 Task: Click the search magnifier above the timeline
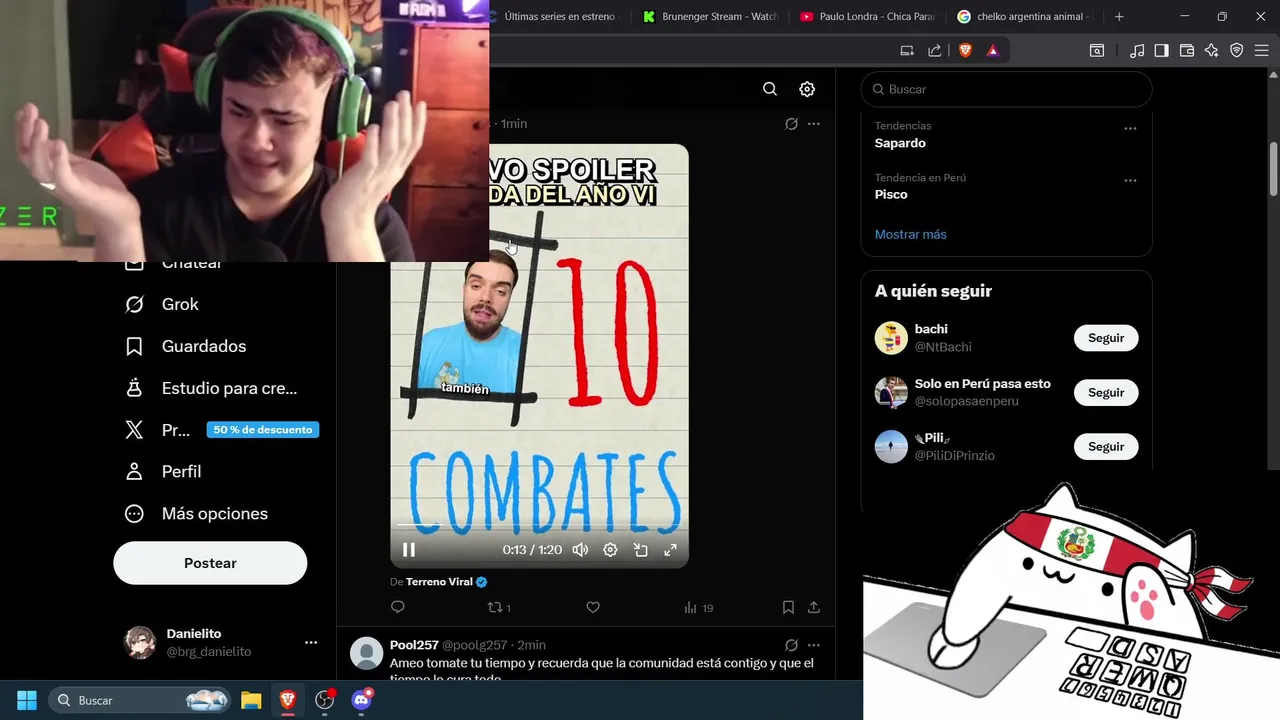[x=770, y=89]
